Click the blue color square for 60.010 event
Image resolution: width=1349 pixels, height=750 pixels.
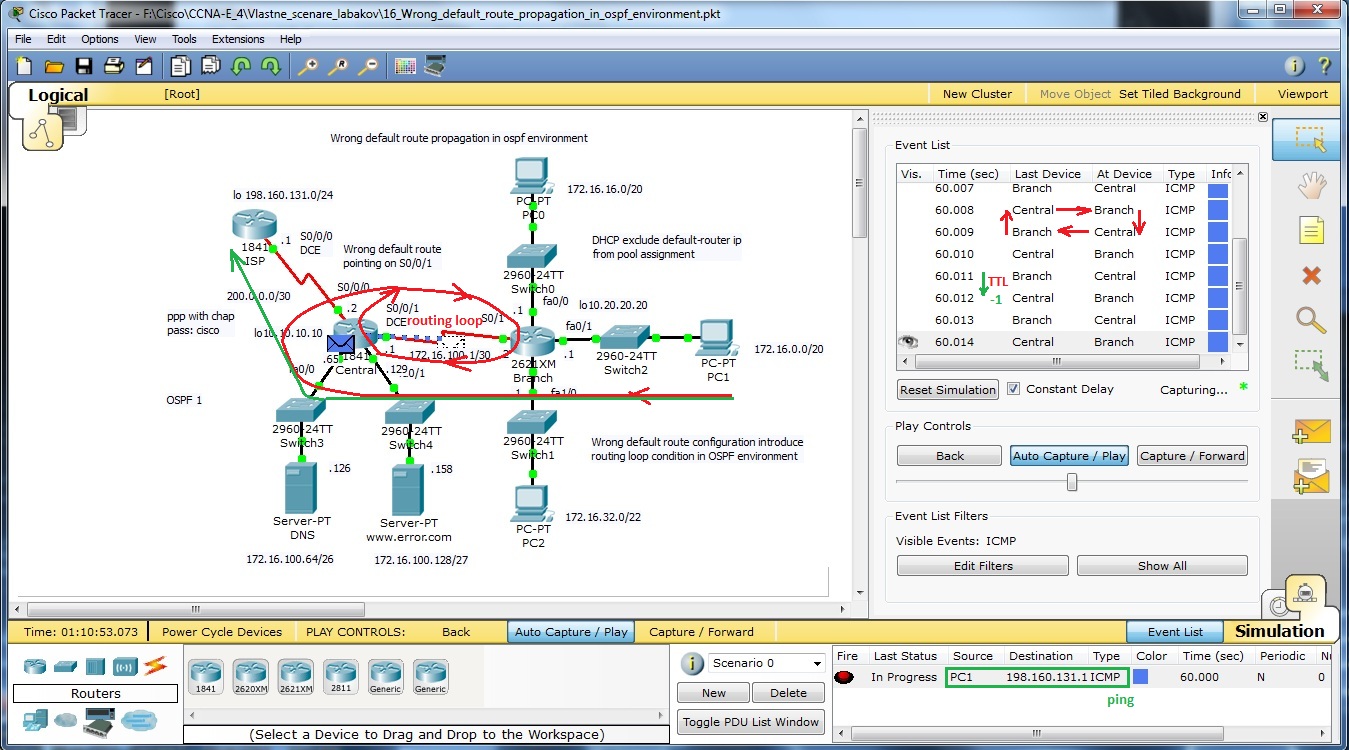(1218, 254)
